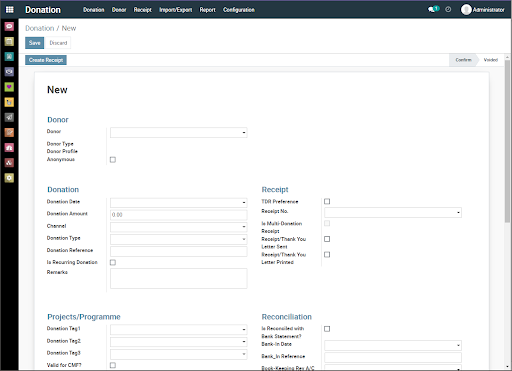Click the Donation Amount input field
The width and height of the screenshot is (512, 371).
pos(179,215)
